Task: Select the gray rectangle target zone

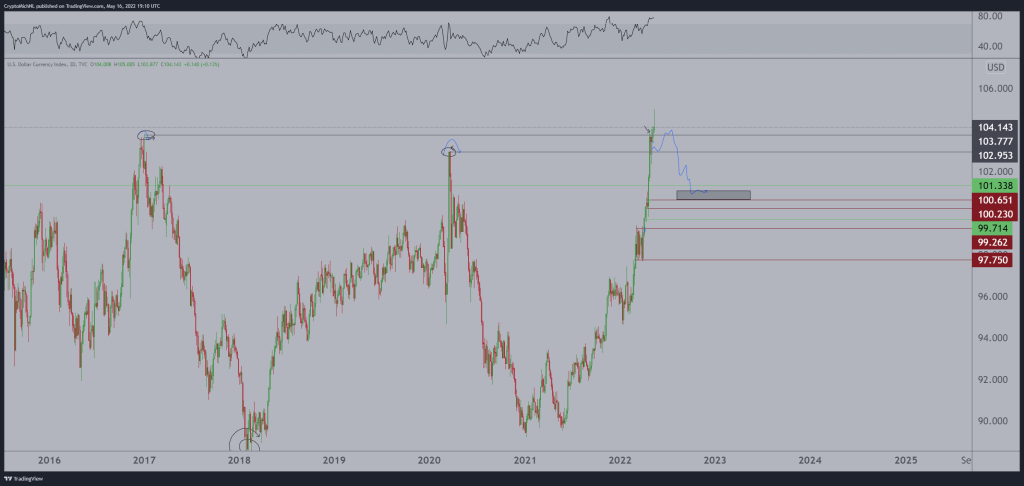Action: 713,194
